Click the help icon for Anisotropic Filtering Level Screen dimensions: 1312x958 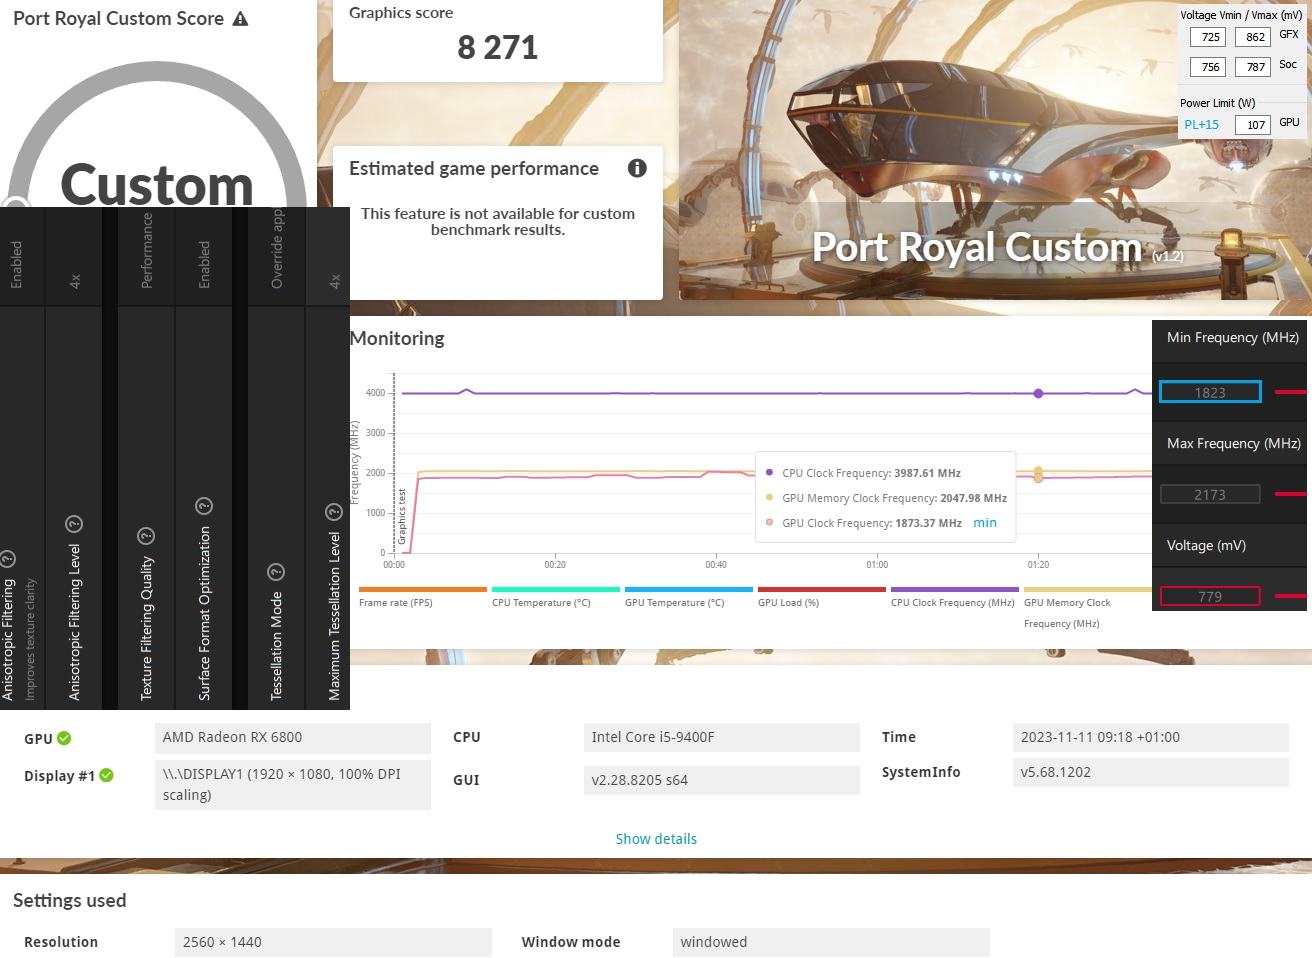[74, 524]
